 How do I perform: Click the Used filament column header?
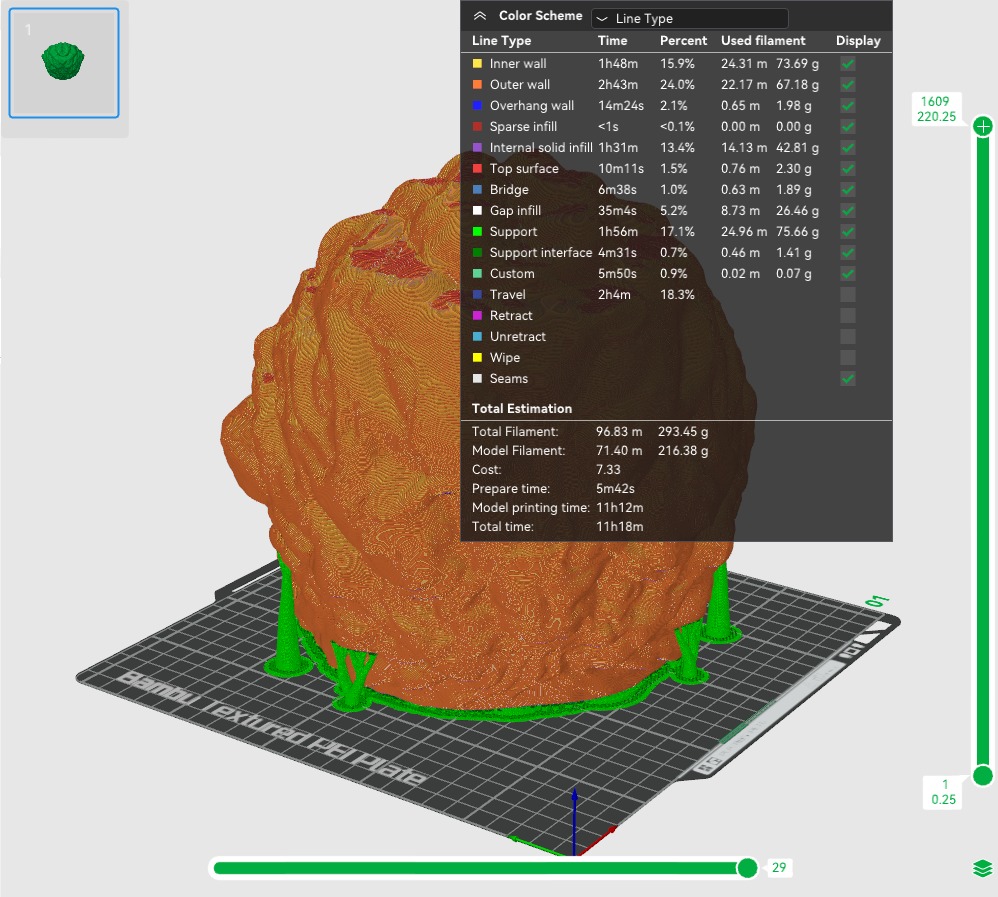tap(763, 41)
